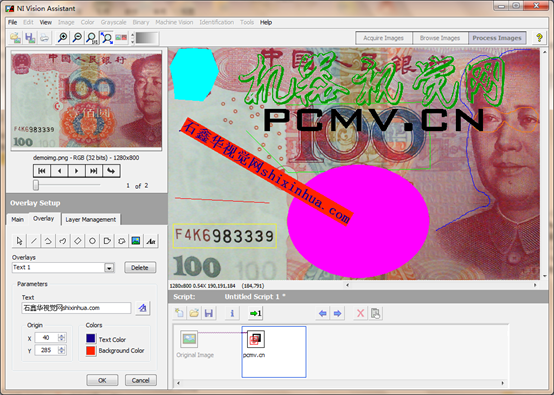Select the oval overlay drawing tool
This screenshot has height=395, width=554.
point(92,241)
